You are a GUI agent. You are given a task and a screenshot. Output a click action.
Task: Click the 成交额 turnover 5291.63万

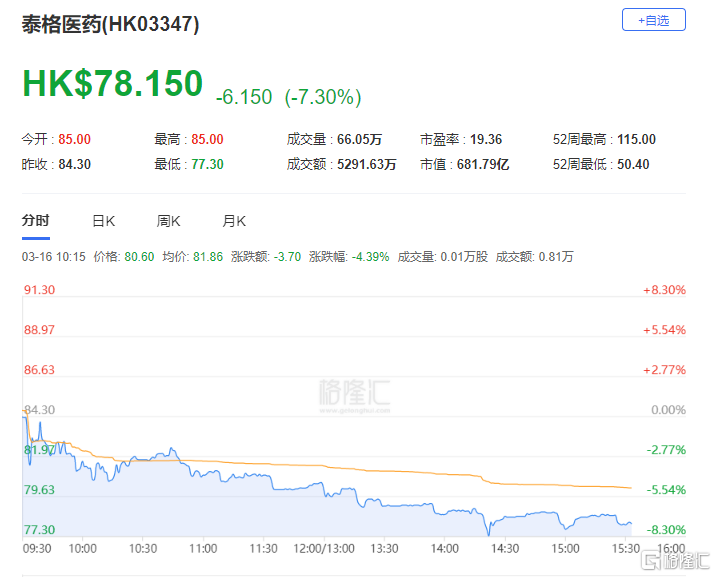(x=367, y=164)
